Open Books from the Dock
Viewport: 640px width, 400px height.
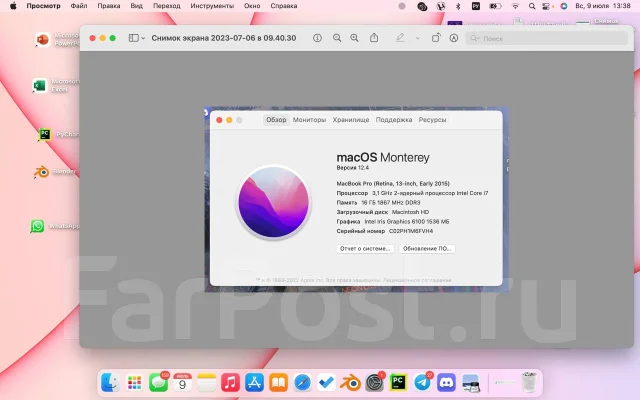click(x=278, y=382)
